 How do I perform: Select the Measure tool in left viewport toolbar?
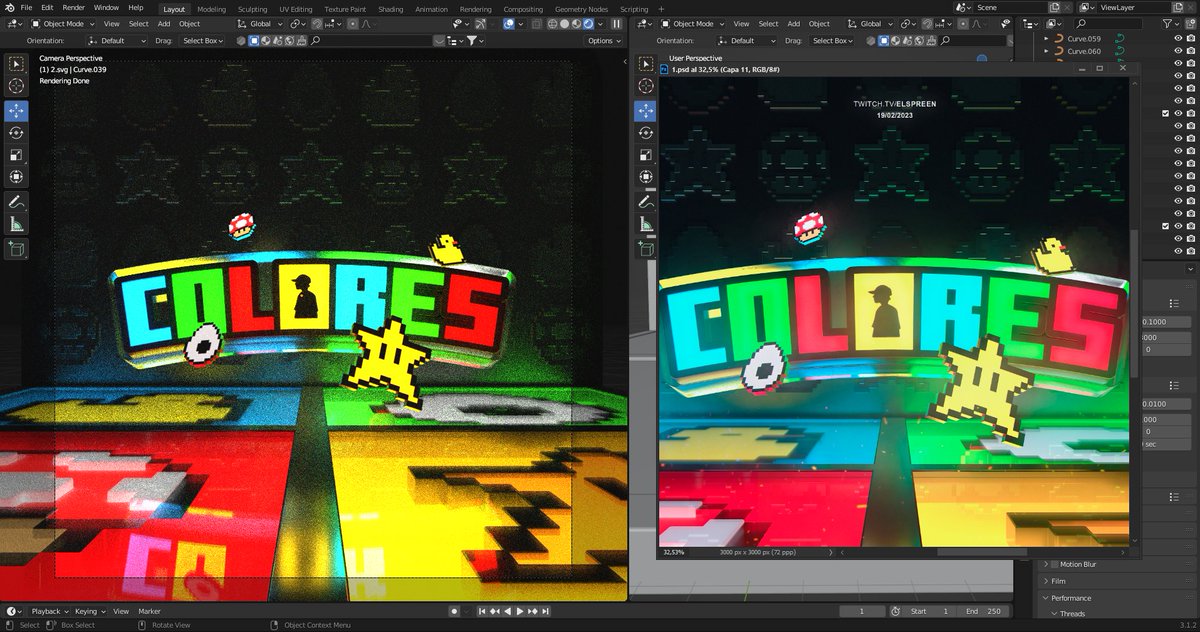pos(17,224)
